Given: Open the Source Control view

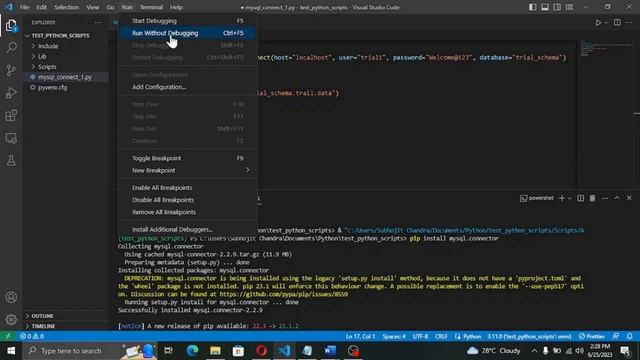Looking at the screenshot, I should pyautogui.click(x=11, y=70).
